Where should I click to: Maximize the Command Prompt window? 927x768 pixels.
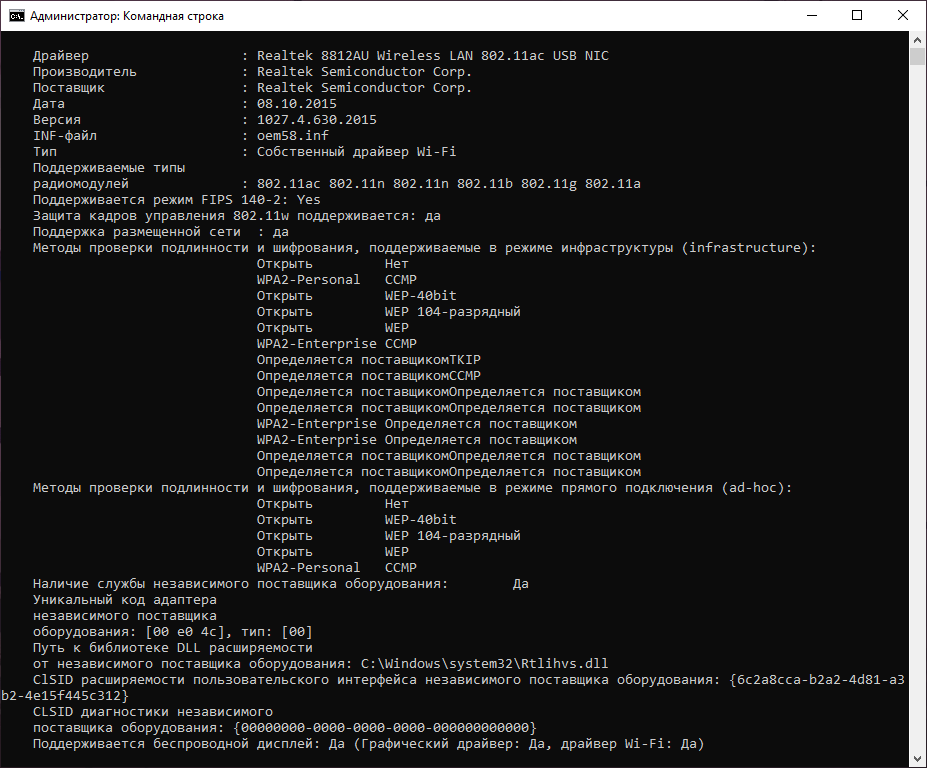(857, 15)
